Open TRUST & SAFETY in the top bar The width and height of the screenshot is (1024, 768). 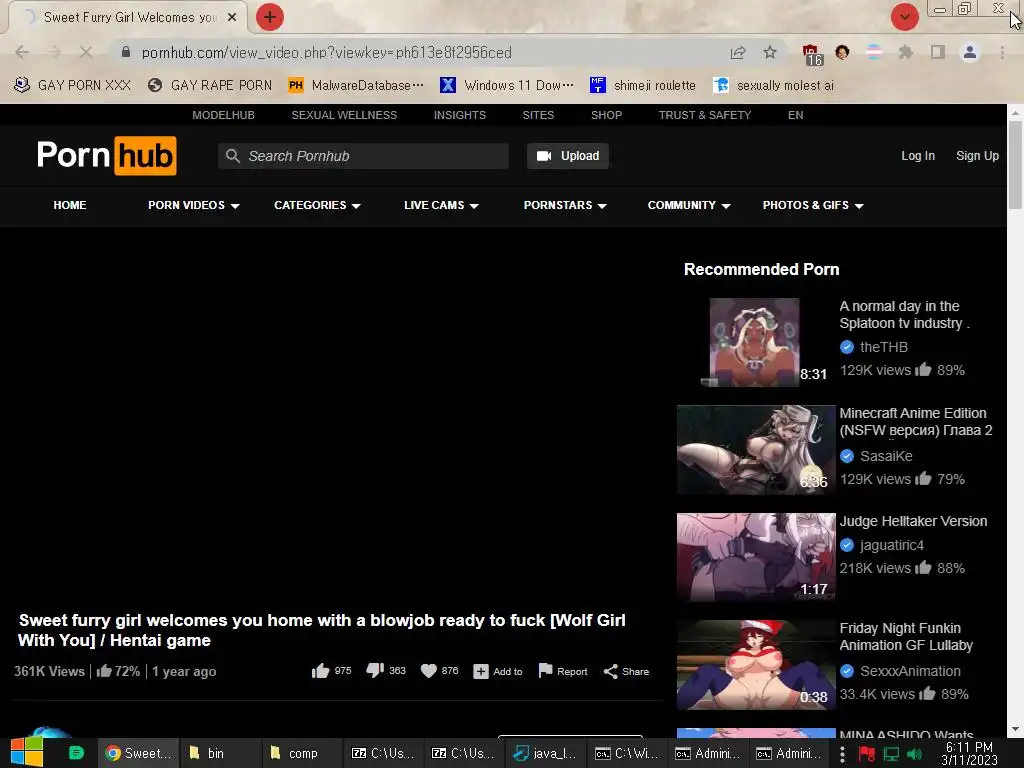[x=705, y=115]
